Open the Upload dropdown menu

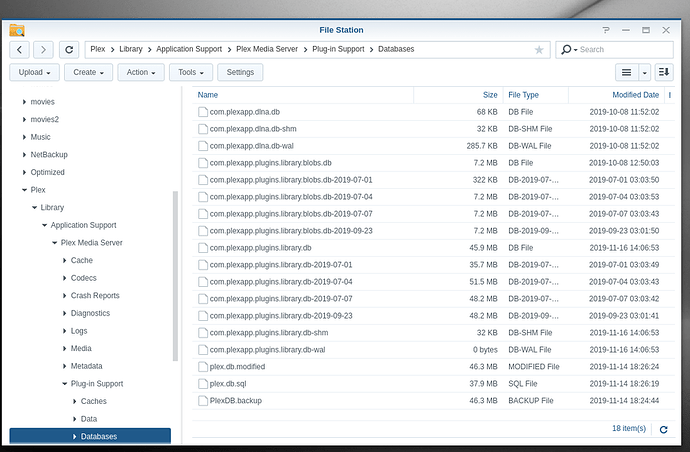(x=34, y=72)
